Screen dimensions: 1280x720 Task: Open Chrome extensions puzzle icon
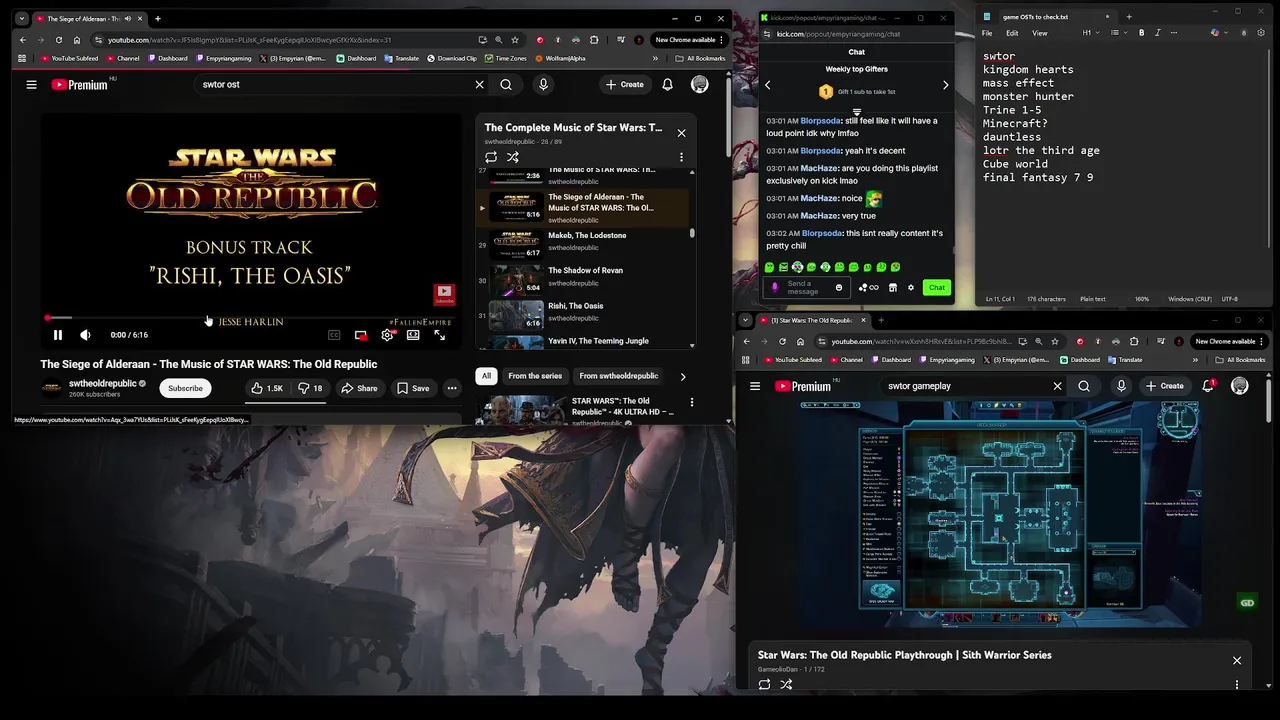[594, 40]
